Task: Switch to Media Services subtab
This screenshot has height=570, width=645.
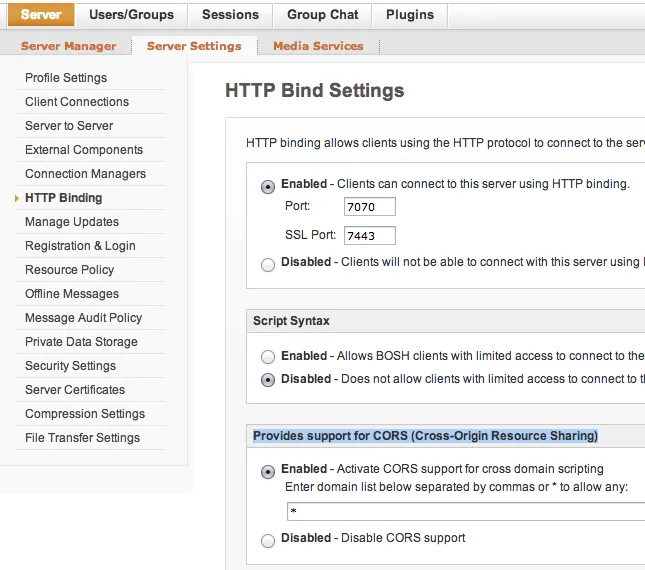Action: click(318, 46)
